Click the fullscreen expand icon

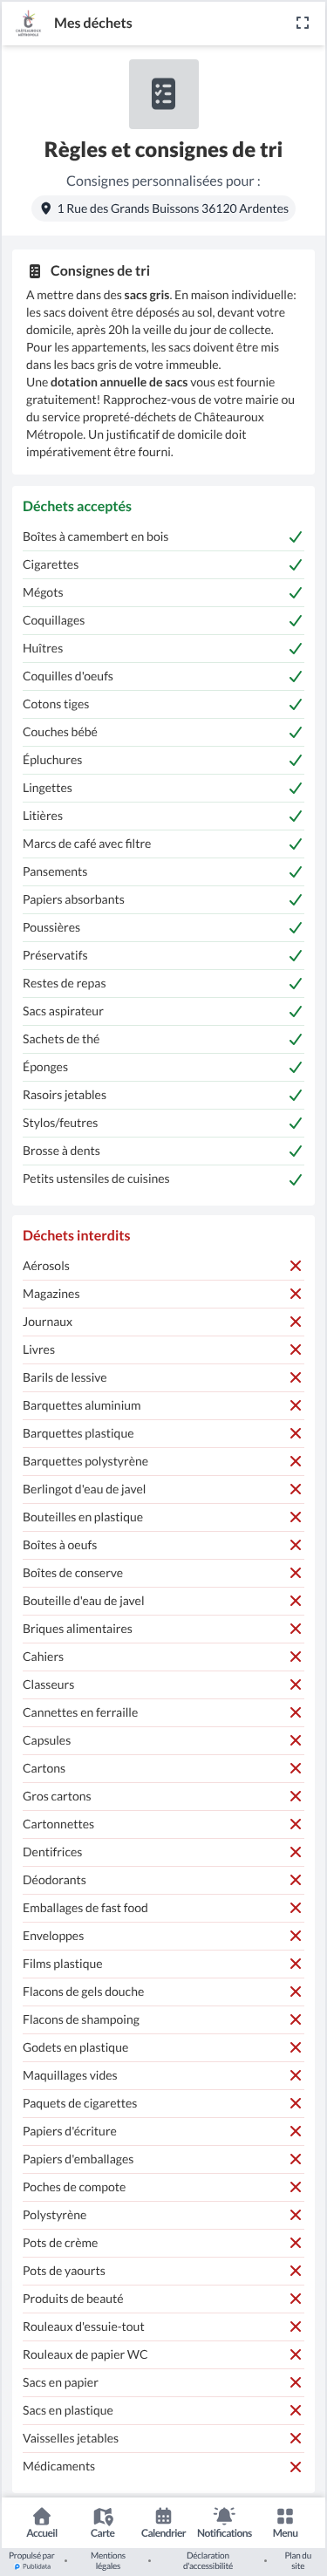[302, 23]
